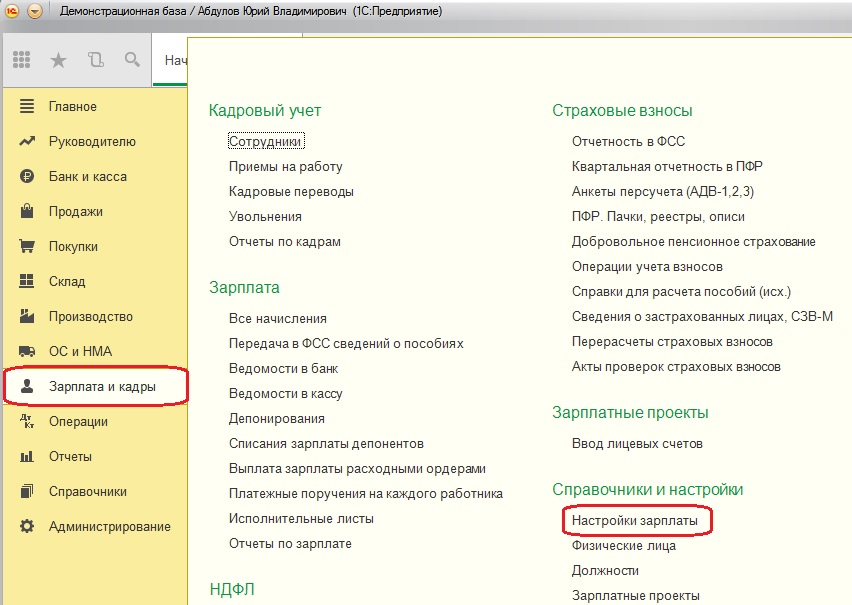Open Favorites star icon
The width and height of the screenshot is (852, 605).
pos(58,60)
